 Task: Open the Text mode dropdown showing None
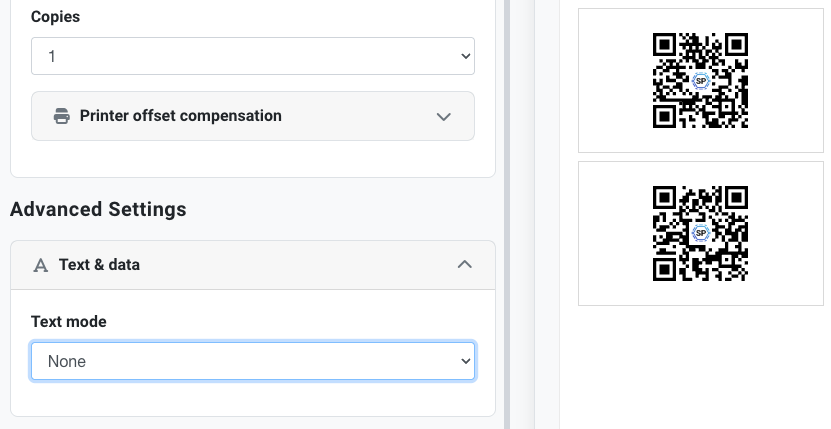click(x=253, y=361)
